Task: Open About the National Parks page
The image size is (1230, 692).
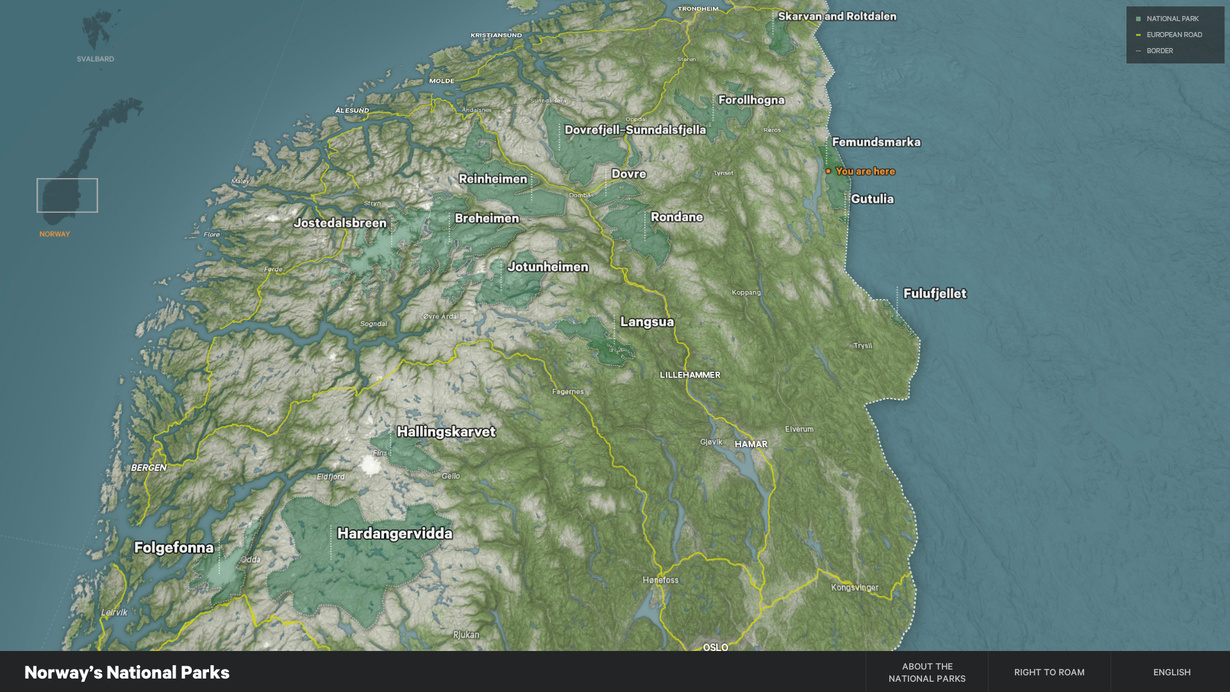Action: click(926, 672)
